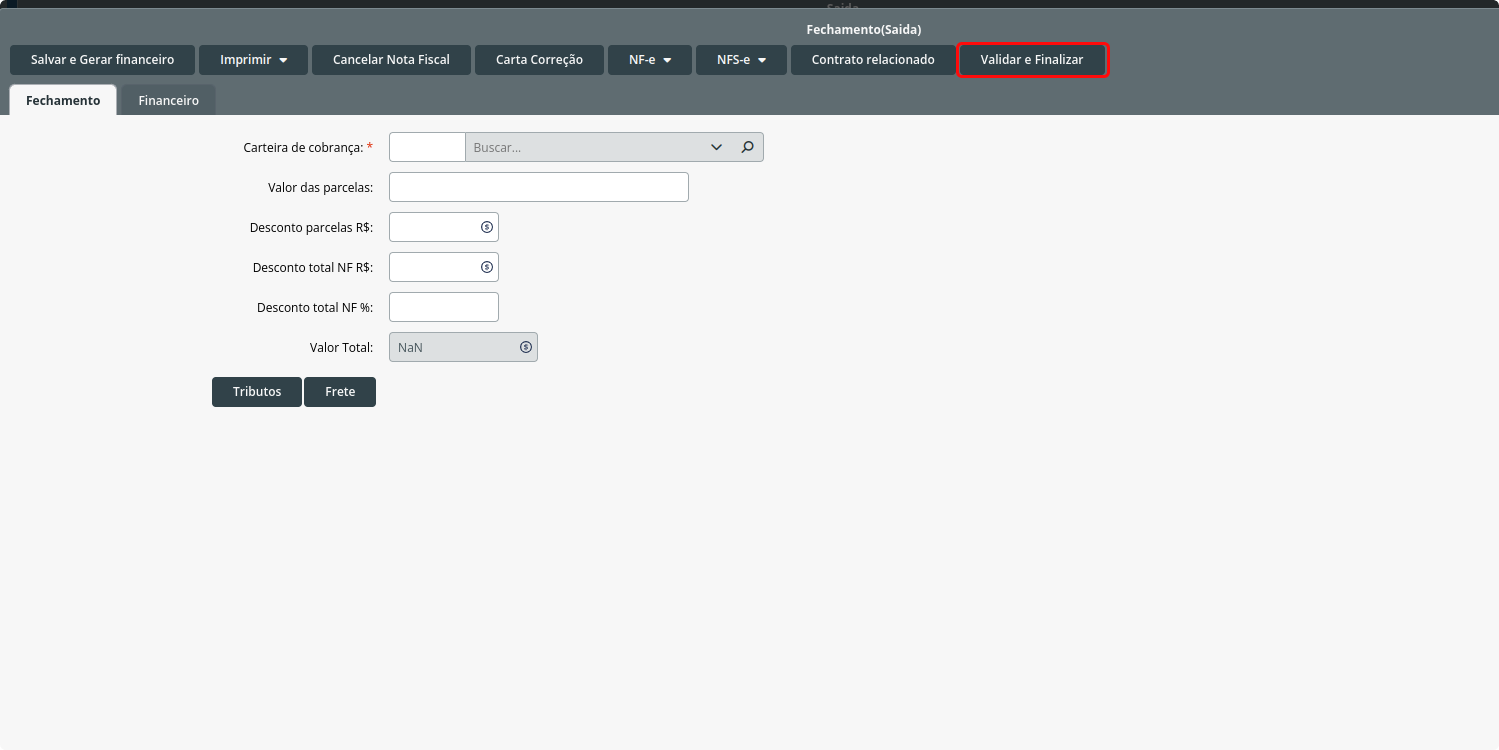Focus the Desconto total NF % field
The width and height of the screenshot is (1499, 750).
(x=444, y=307)
